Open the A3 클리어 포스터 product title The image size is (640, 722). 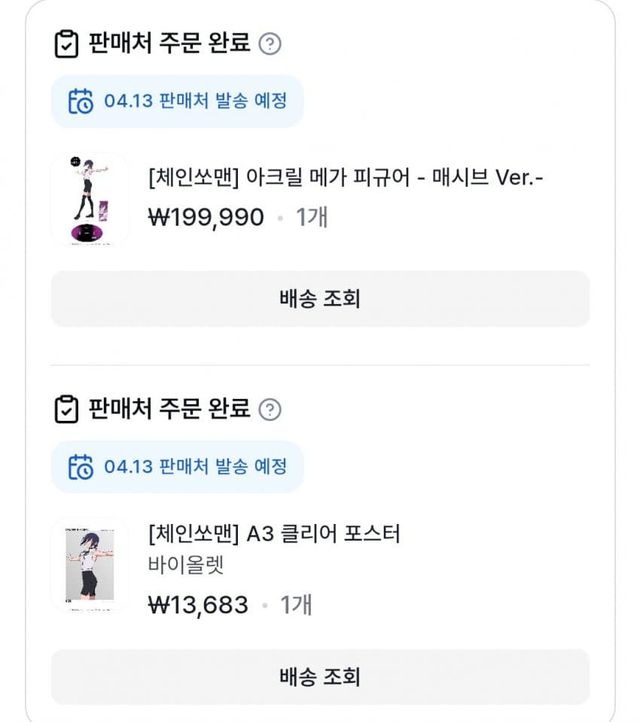pos(273,533)
